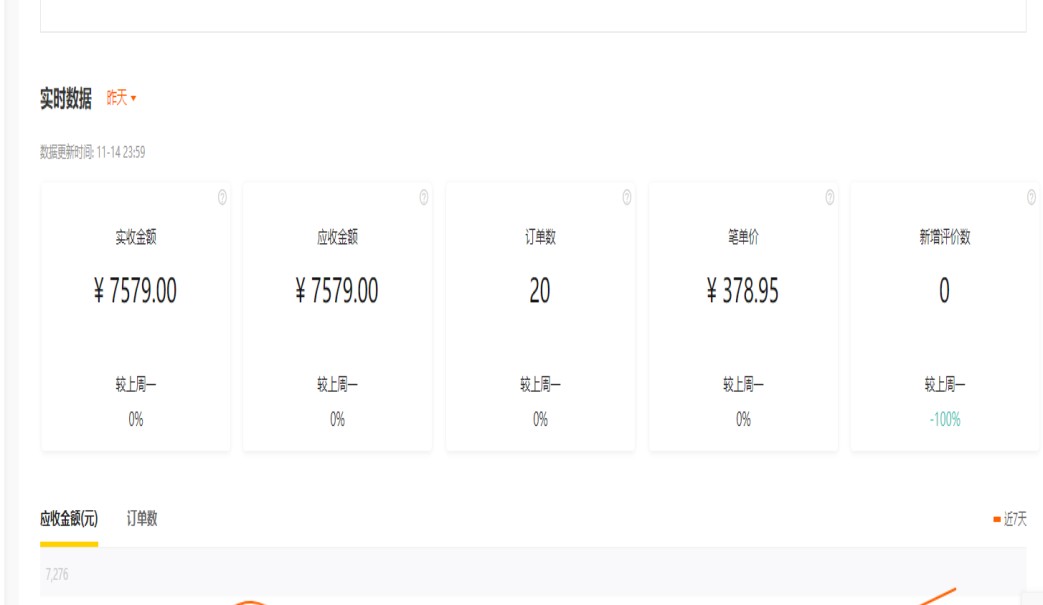Click the 0 value under 新增评价数

coord(944,291)
